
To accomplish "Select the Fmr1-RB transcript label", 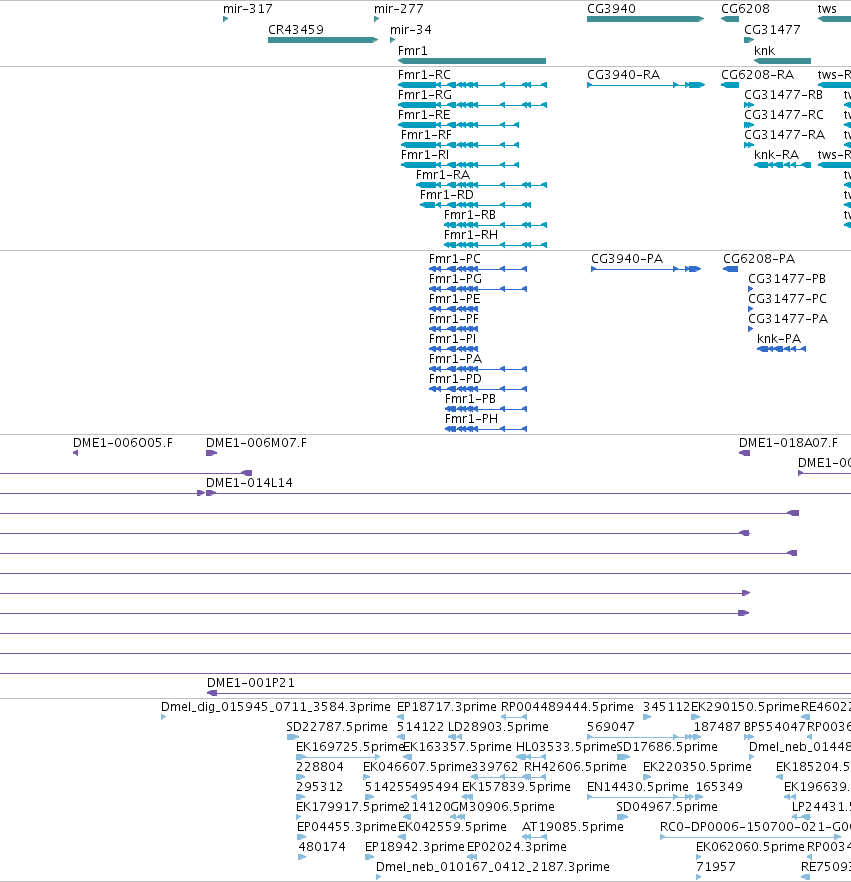I will tap(470, 215).
